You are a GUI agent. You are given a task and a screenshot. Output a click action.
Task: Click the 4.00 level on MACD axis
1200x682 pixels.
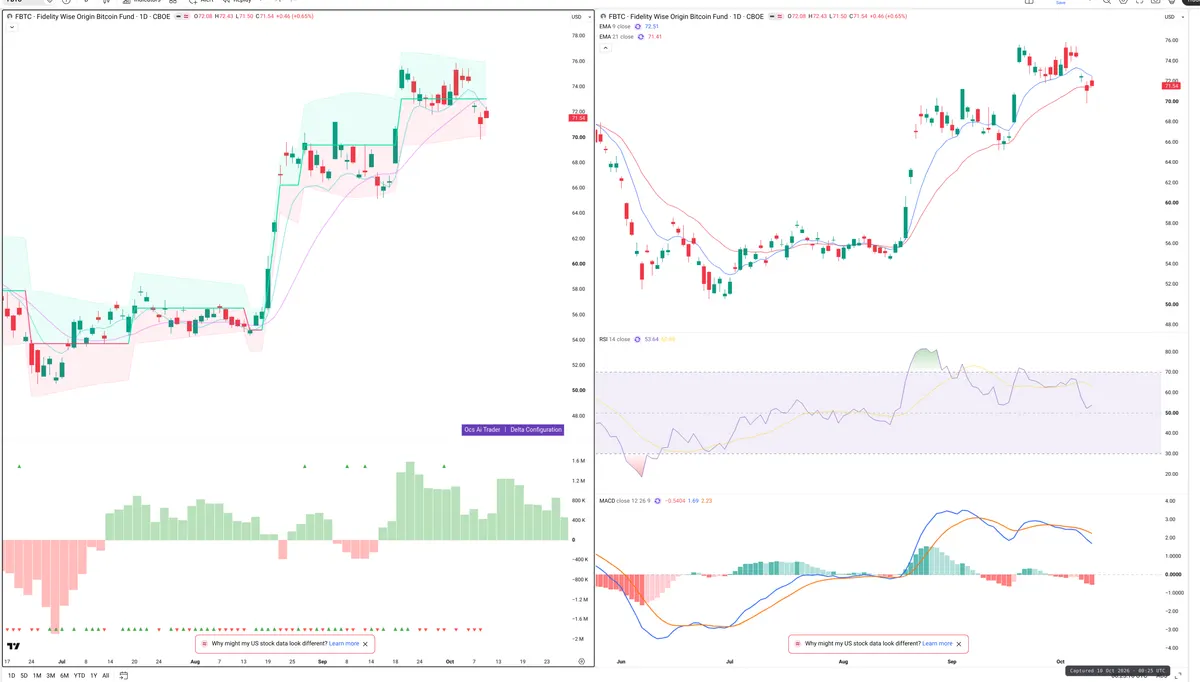(1171, 501)
